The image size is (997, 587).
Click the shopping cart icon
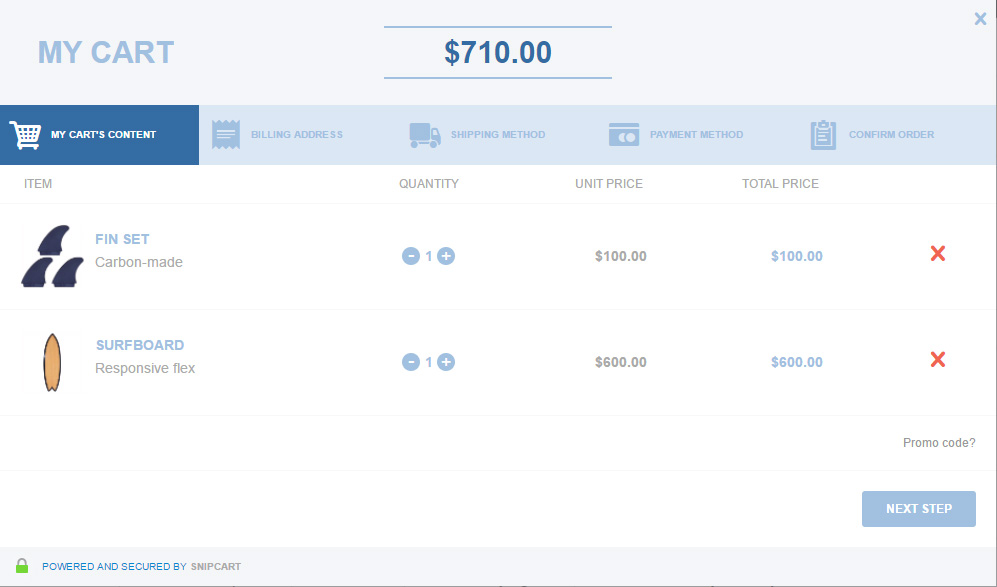25,135
